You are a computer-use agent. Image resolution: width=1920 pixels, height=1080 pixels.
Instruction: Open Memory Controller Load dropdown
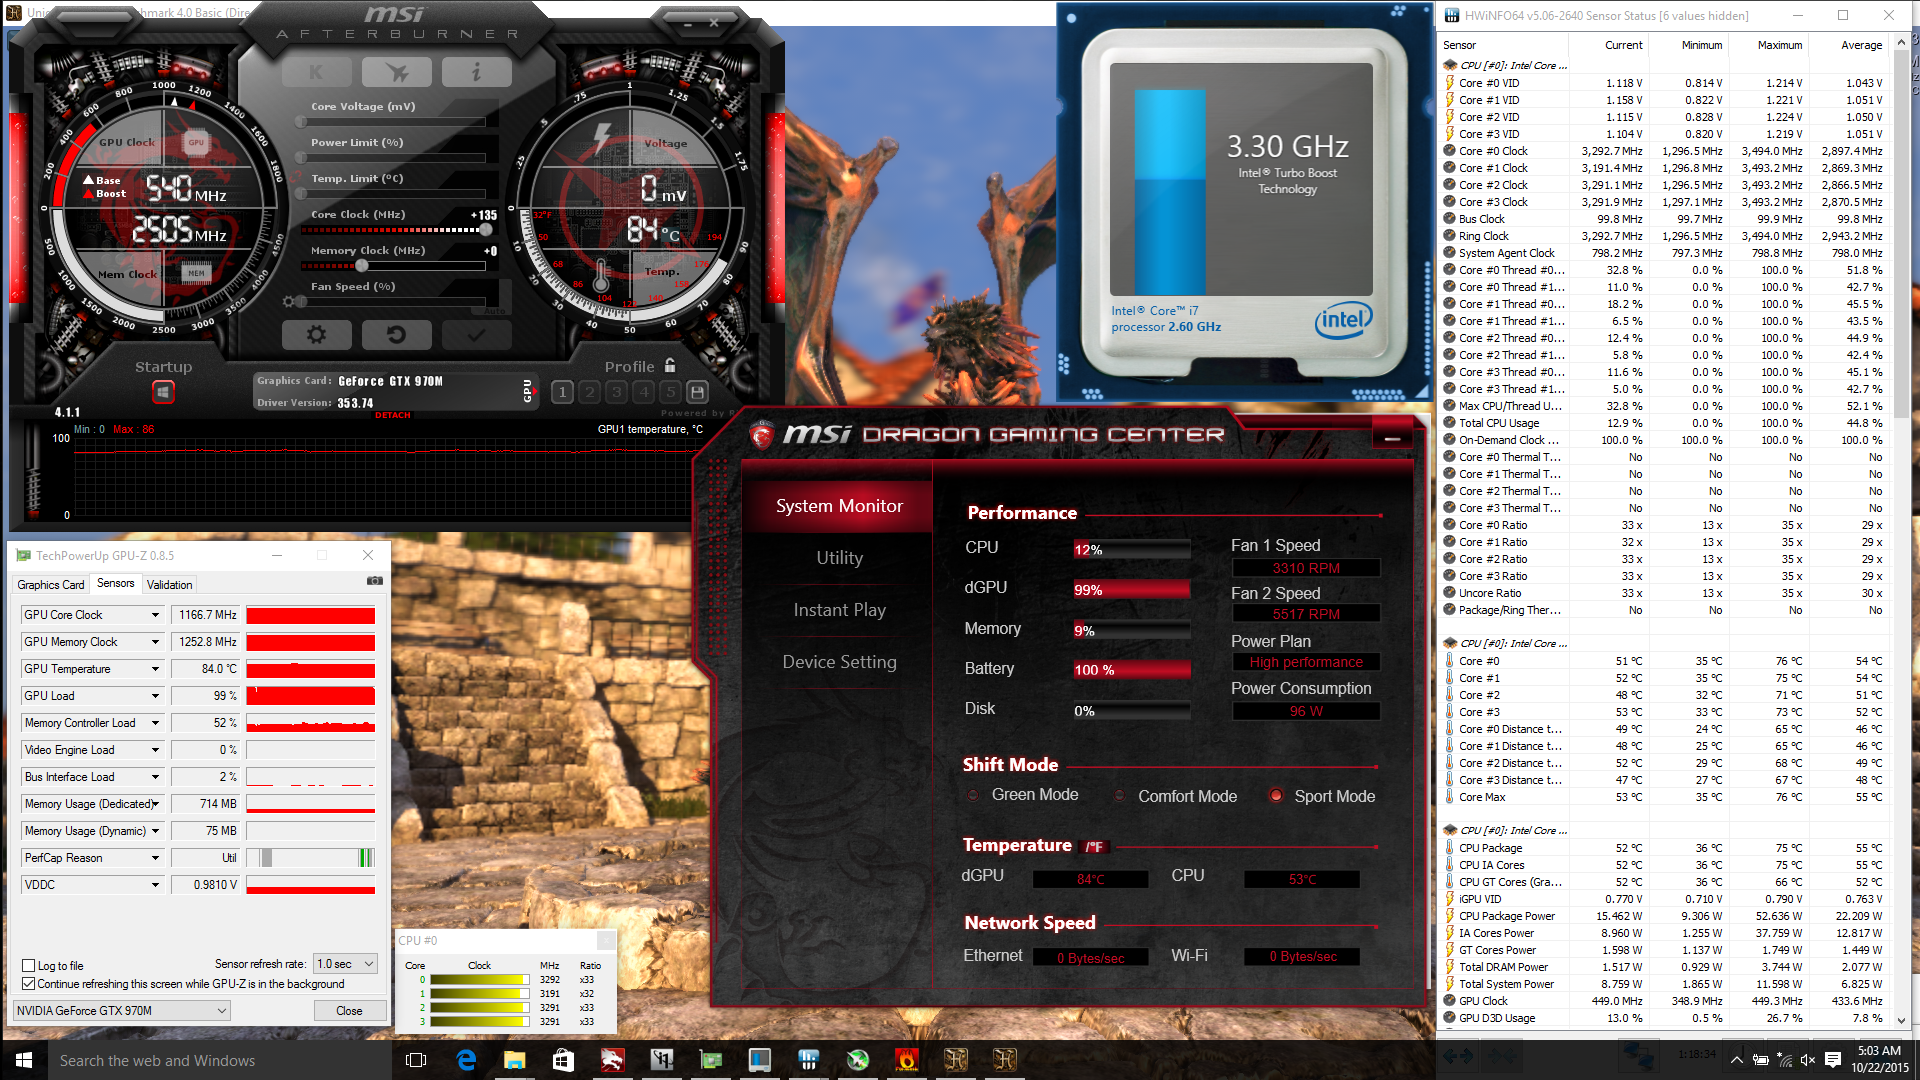(x=155, y=723)
